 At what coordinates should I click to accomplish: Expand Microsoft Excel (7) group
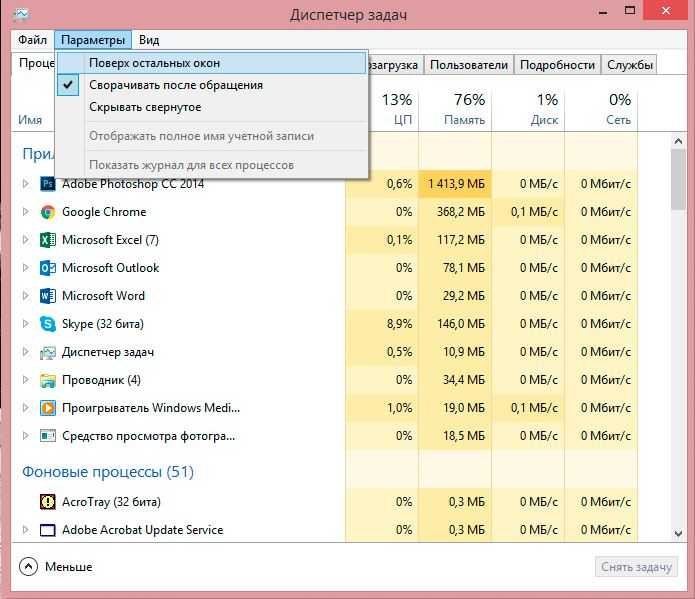pyautogui.click(x=26, y=240)
